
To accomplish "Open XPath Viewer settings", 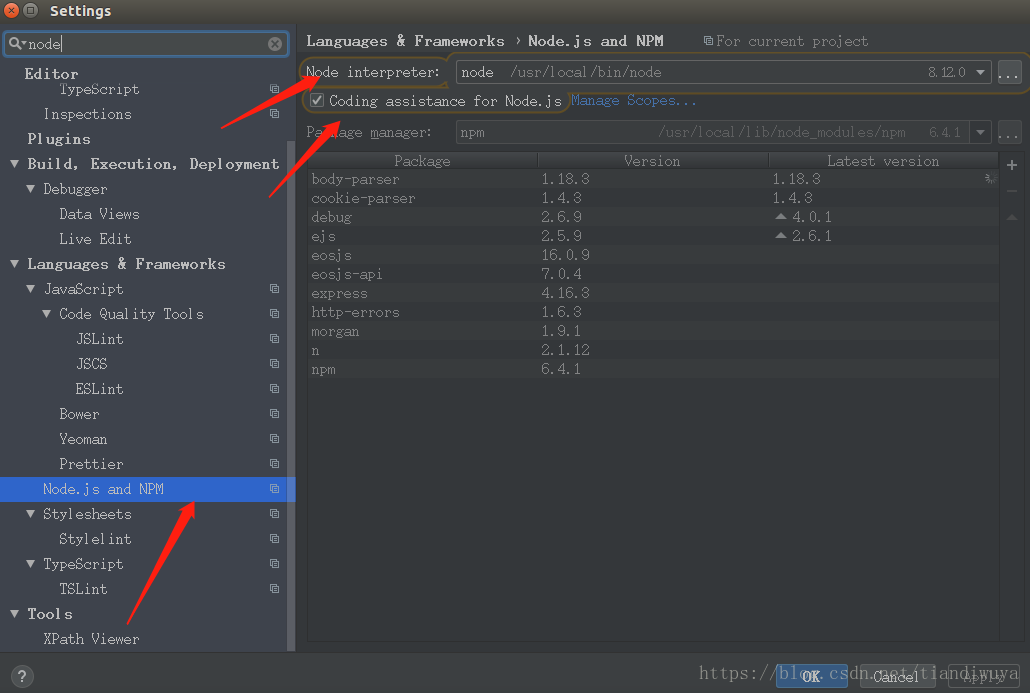I will click(x=91, y=638).
